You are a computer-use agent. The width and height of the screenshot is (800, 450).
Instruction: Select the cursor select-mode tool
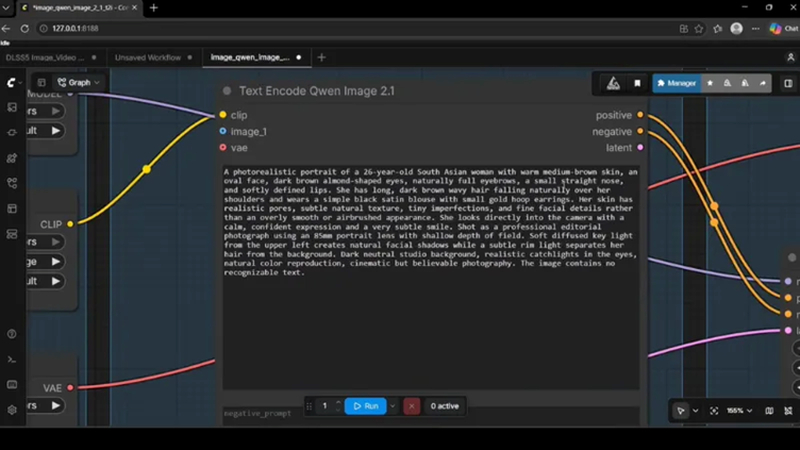(681, 411)
